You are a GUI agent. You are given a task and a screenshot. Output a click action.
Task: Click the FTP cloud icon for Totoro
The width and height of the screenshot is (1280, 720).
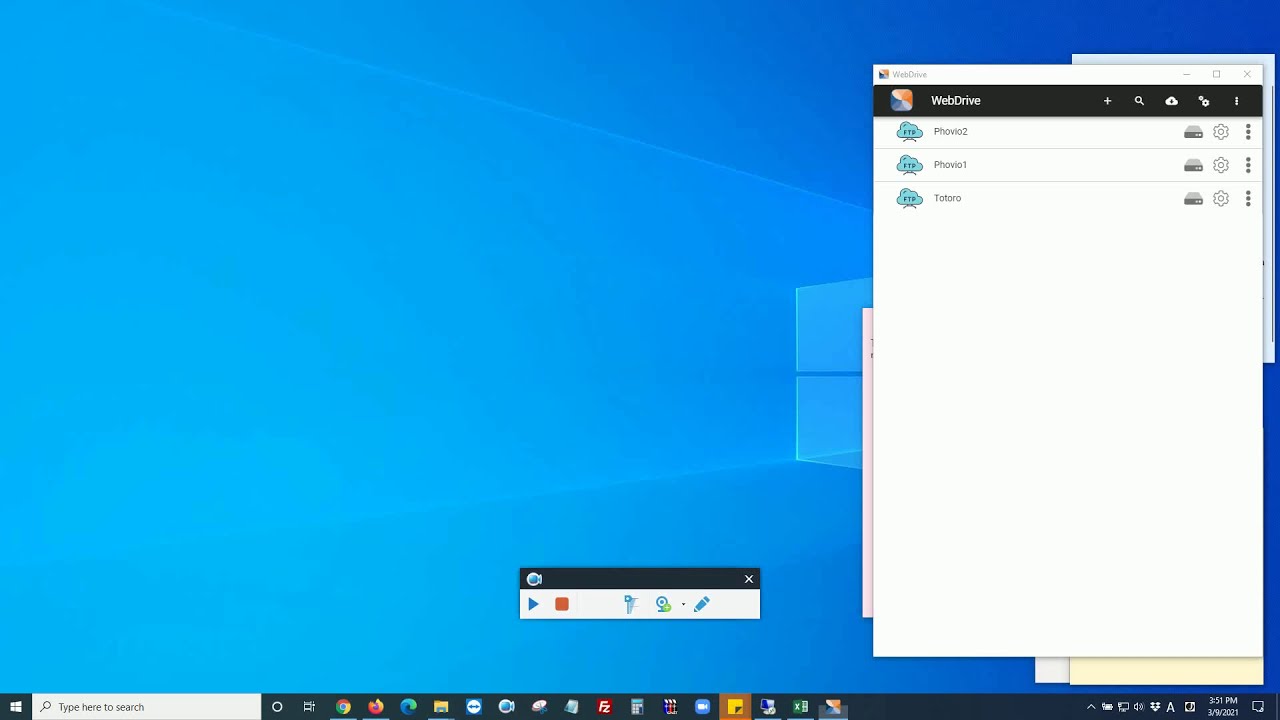(909, 198)
